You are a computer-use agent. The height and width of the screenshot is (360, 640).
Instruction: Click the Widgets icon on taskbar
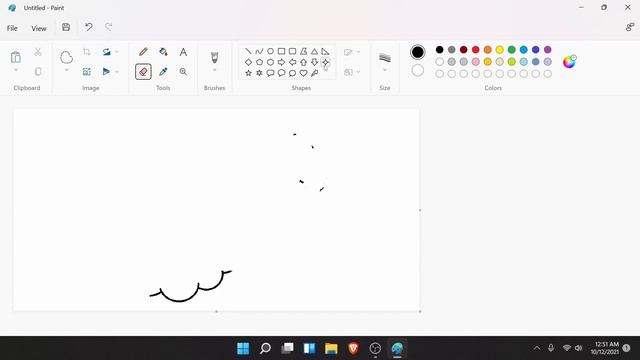point(309,348)
